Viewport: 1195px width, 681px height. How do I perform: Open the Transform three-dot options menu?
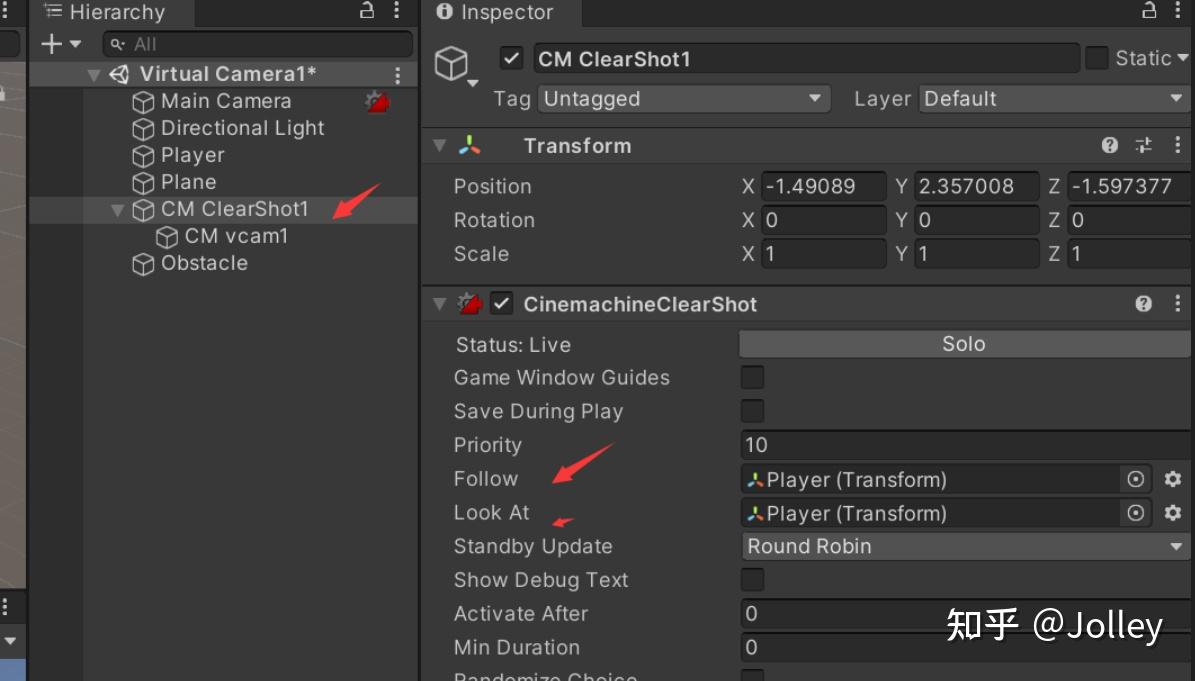(x=1177, y=145)
